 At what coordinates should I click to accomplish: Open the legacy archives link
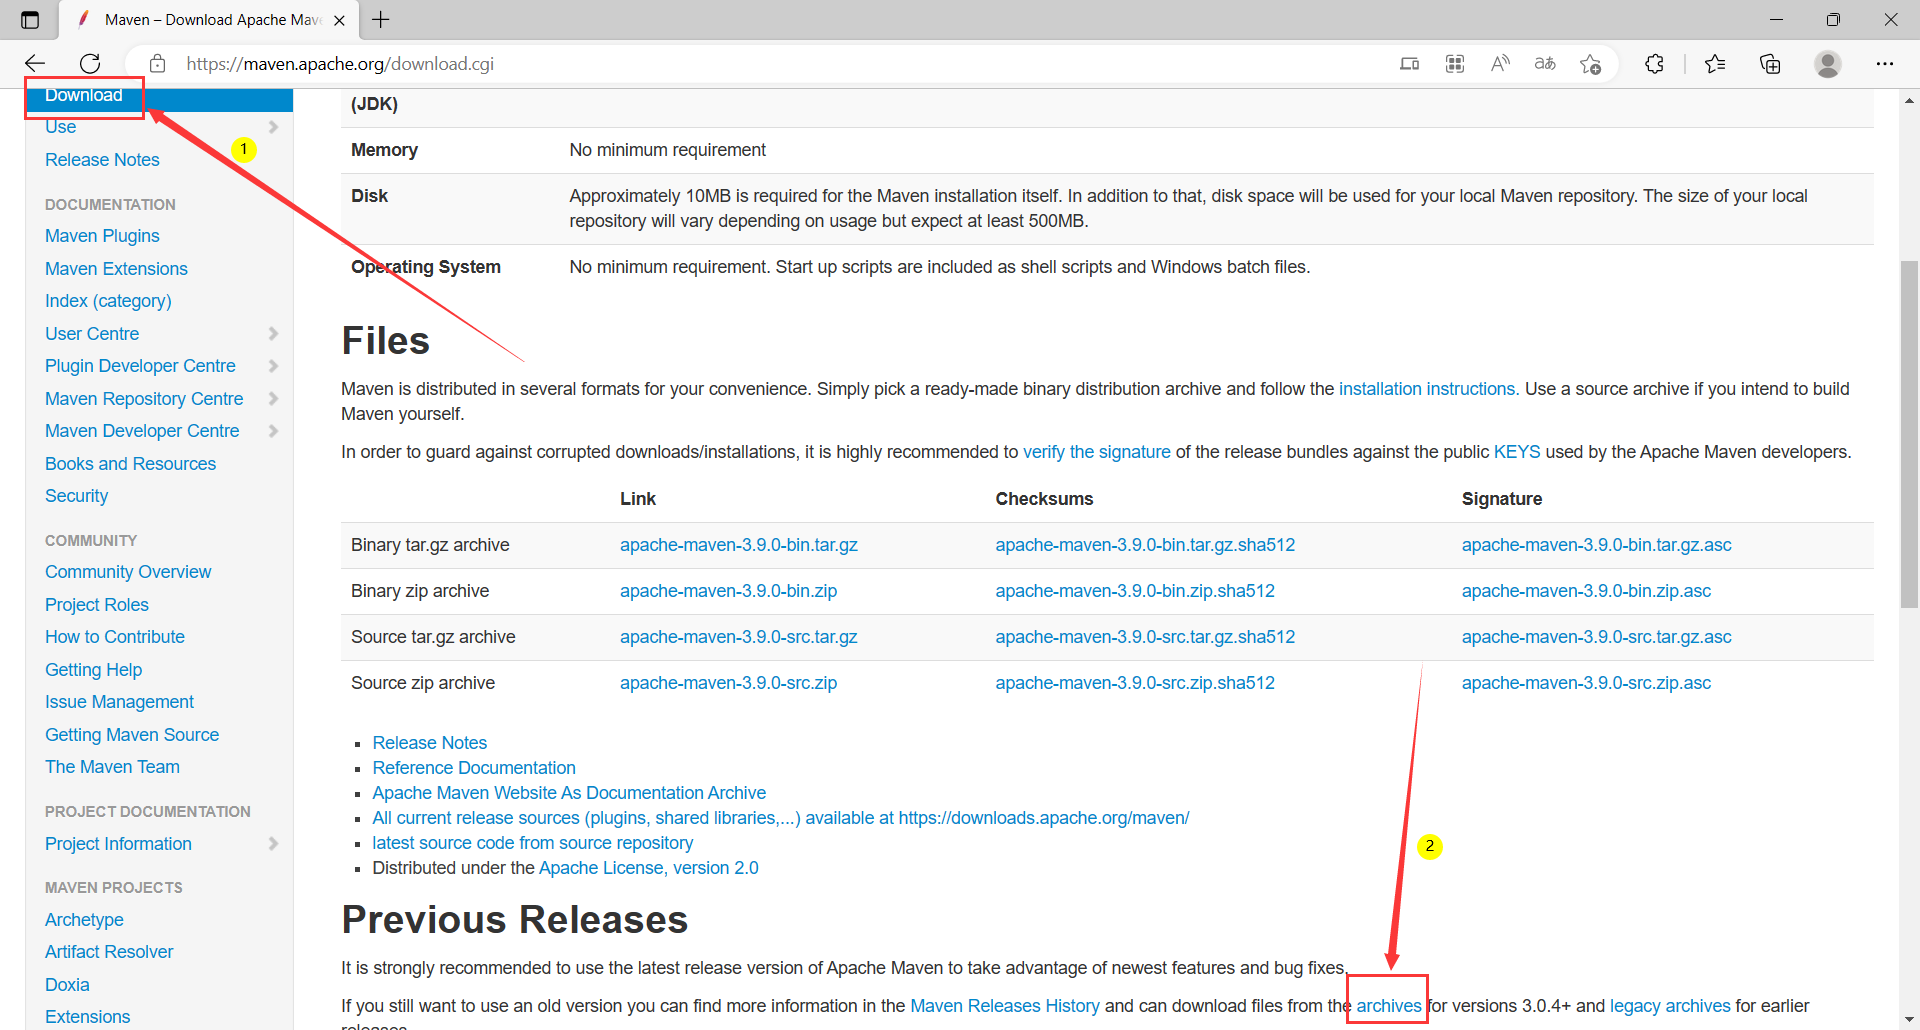click(x=1670, y=1006)
